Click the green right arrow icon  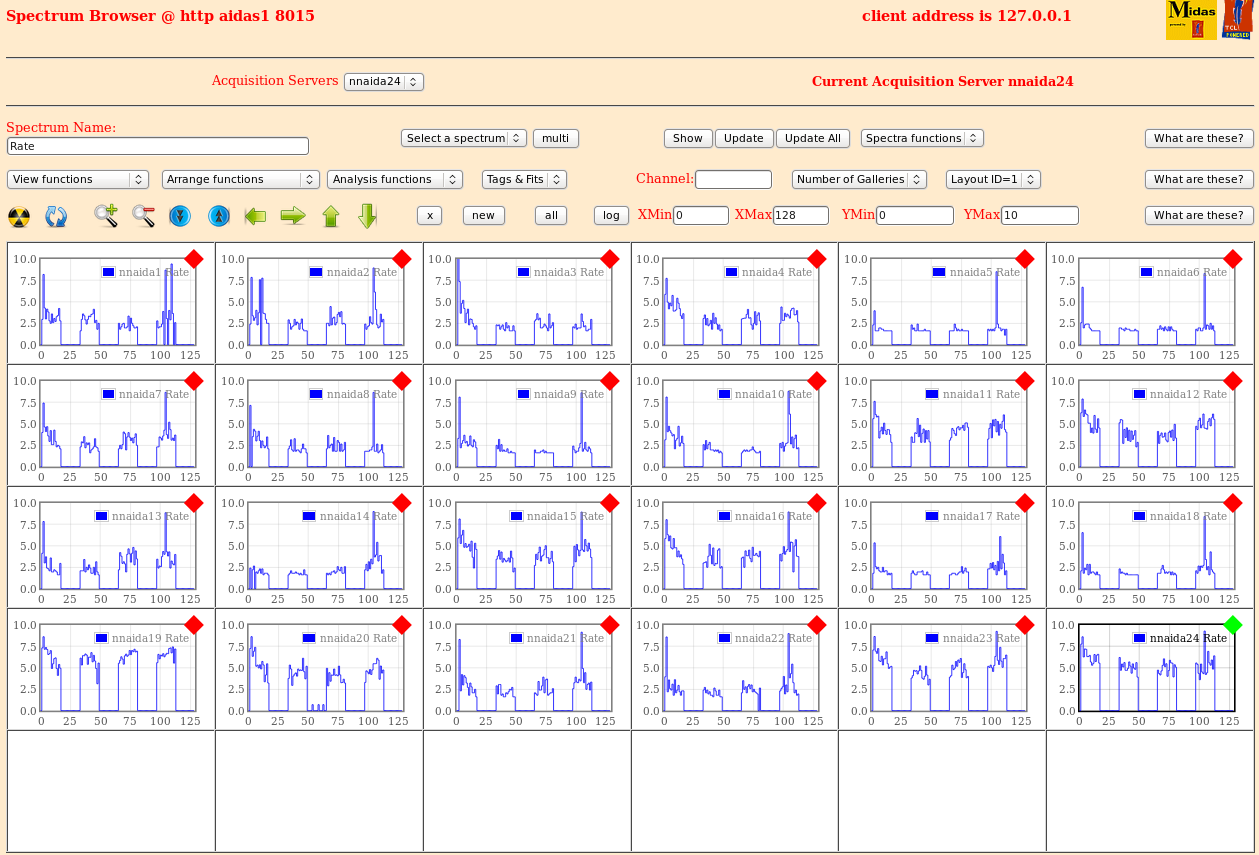click(293, 215)
